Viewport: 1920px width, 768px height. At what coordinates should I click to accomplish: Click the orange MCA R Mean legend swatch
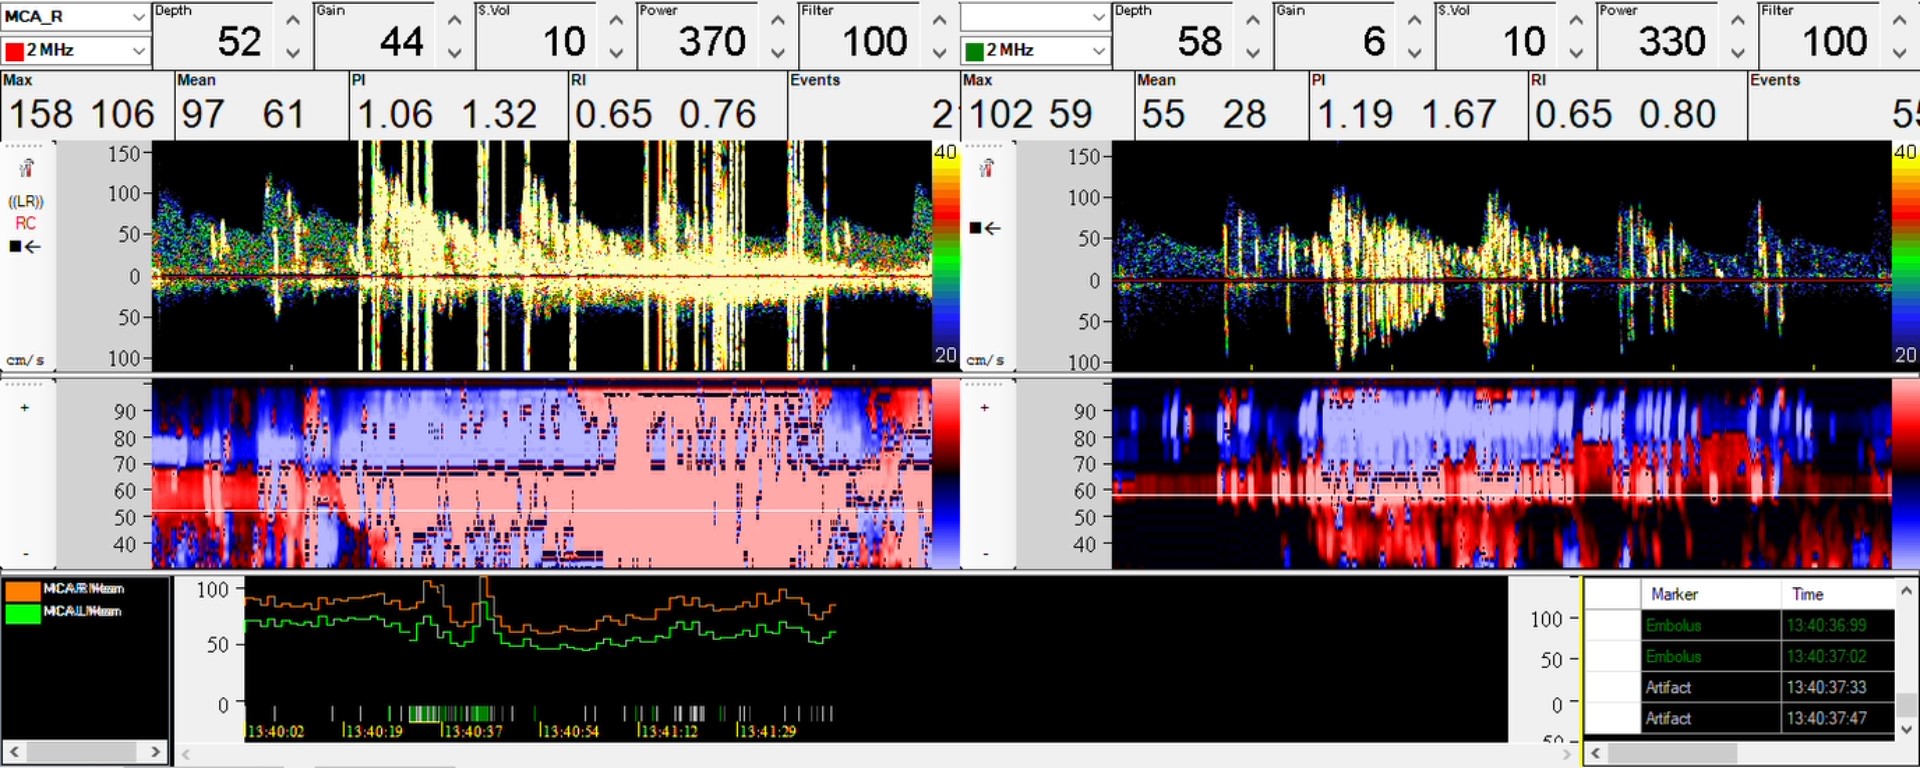tap(22, 590)
